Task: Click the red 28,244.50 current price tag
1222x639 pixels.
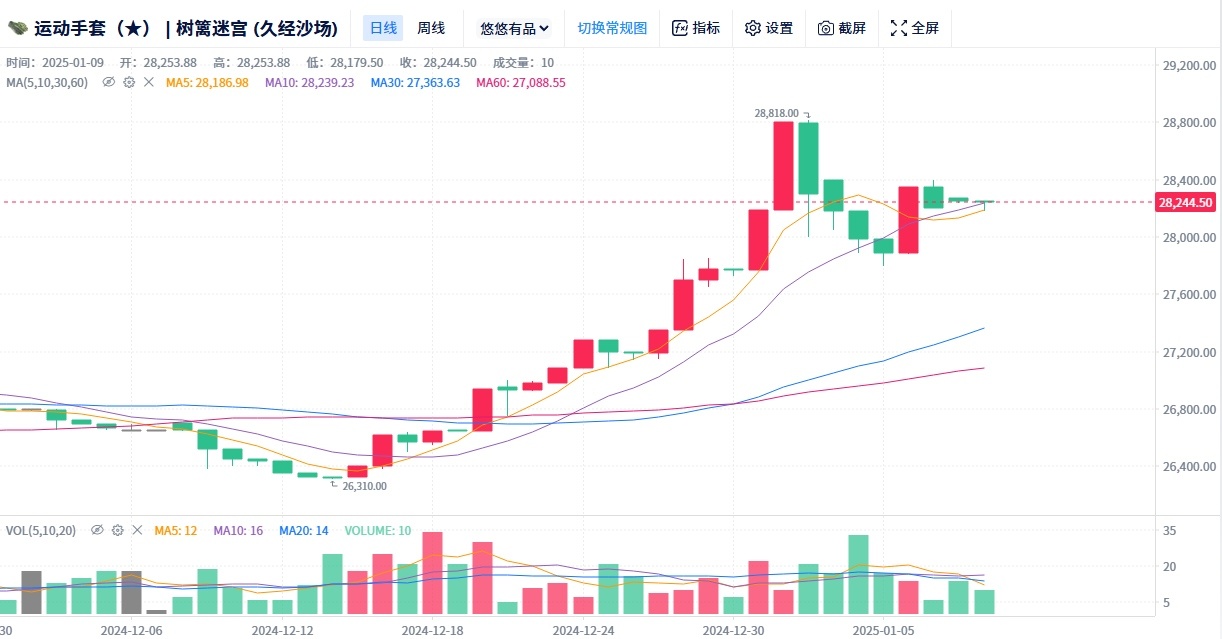Action: tap(1186, 203)
